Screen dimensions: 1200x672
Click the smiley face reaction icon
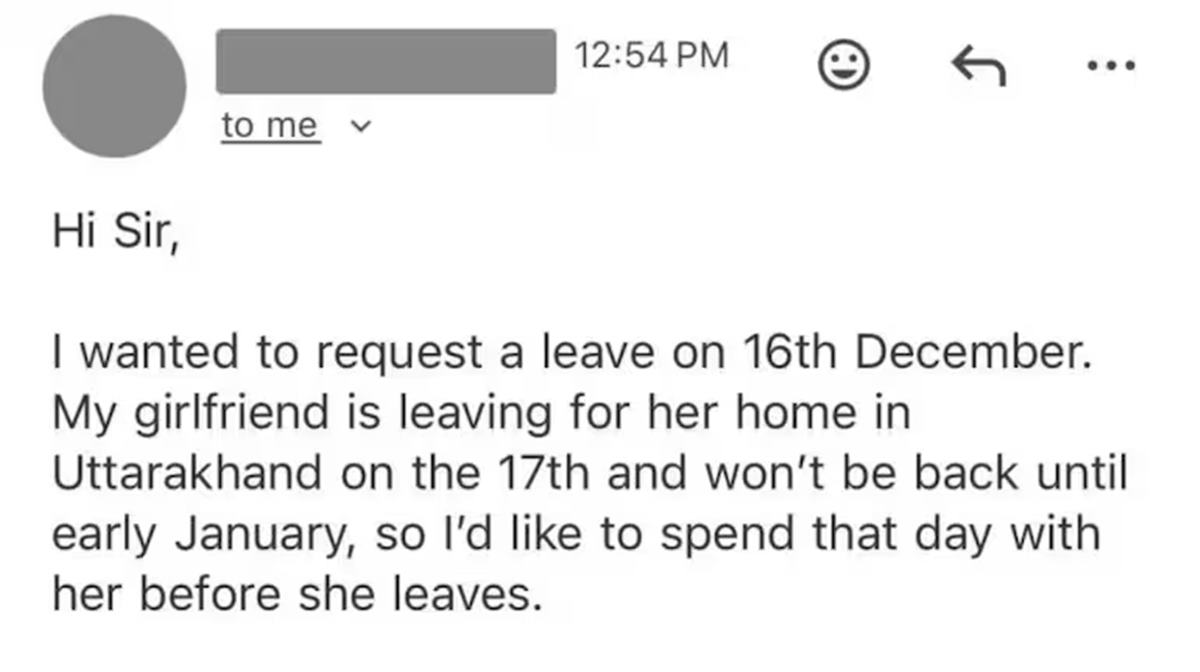(843, 64)
